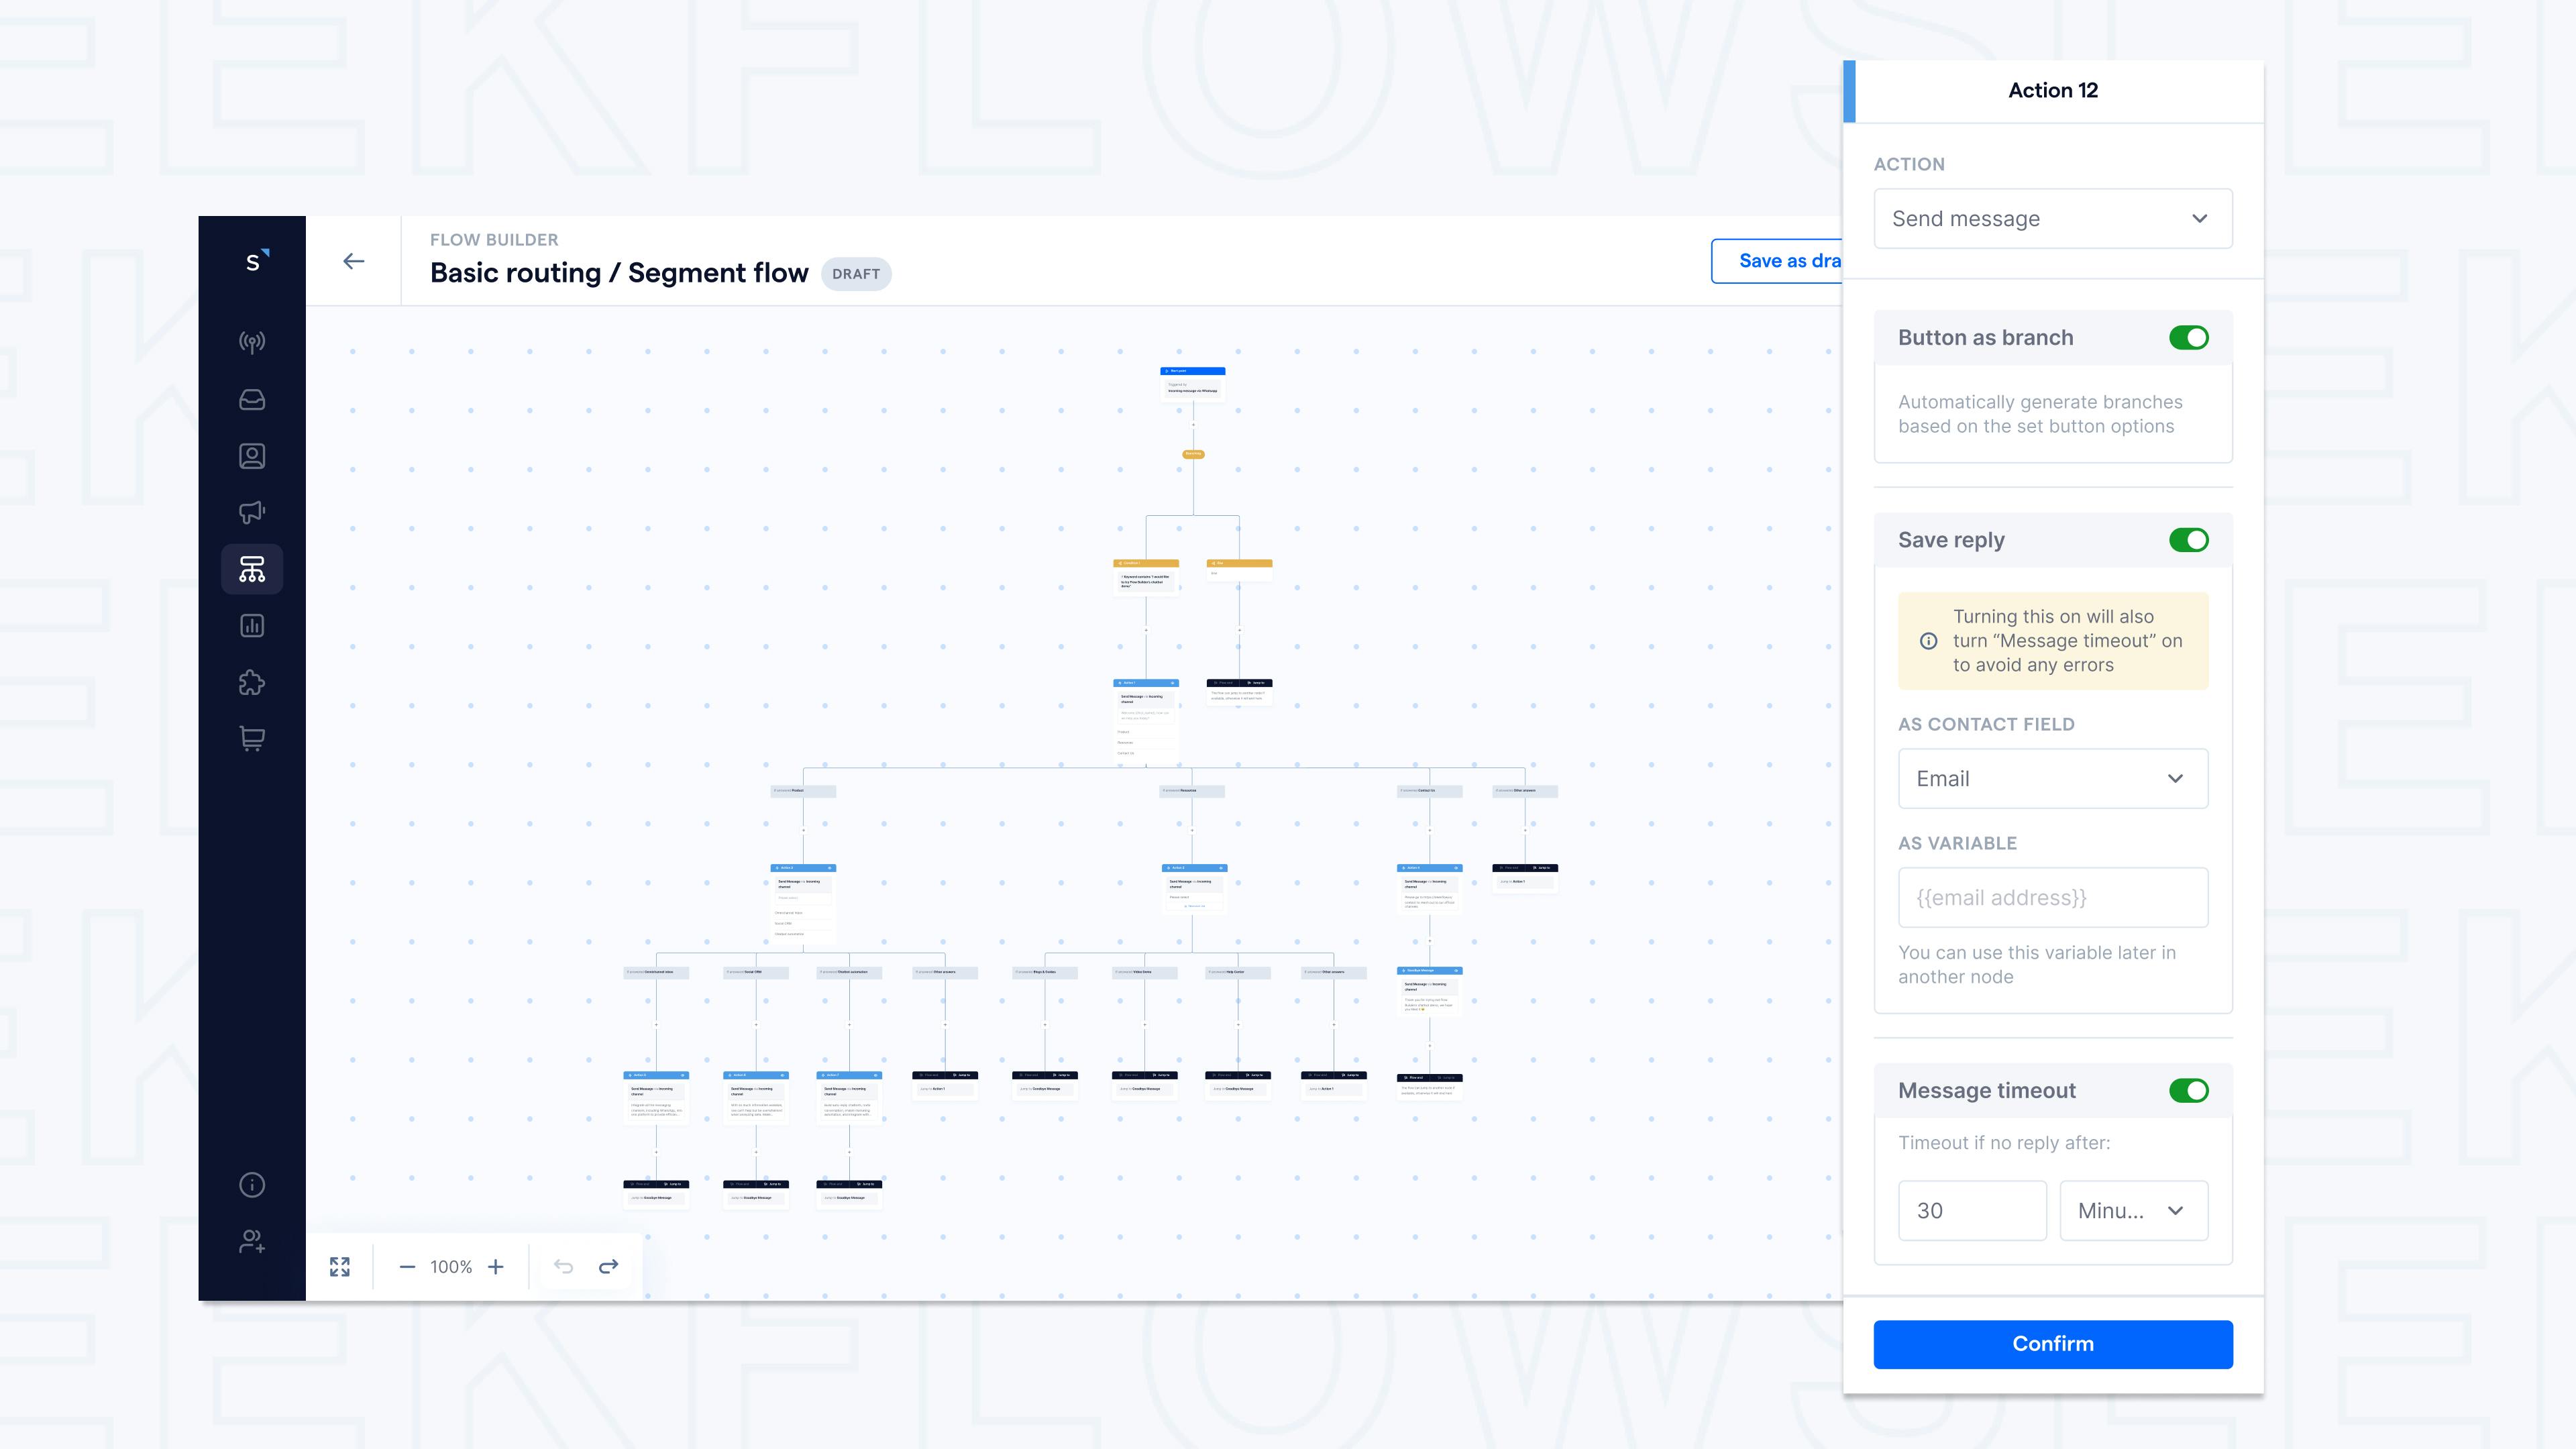The height and width of the screenshot is (1449, 2576).
Task: Click the flow/automation nodes icon
Action: click(252, 570)
